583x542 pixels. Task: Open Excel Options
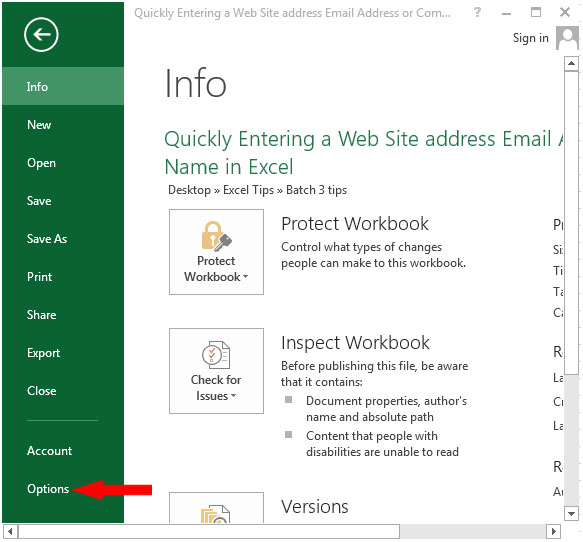click(63, 488)
